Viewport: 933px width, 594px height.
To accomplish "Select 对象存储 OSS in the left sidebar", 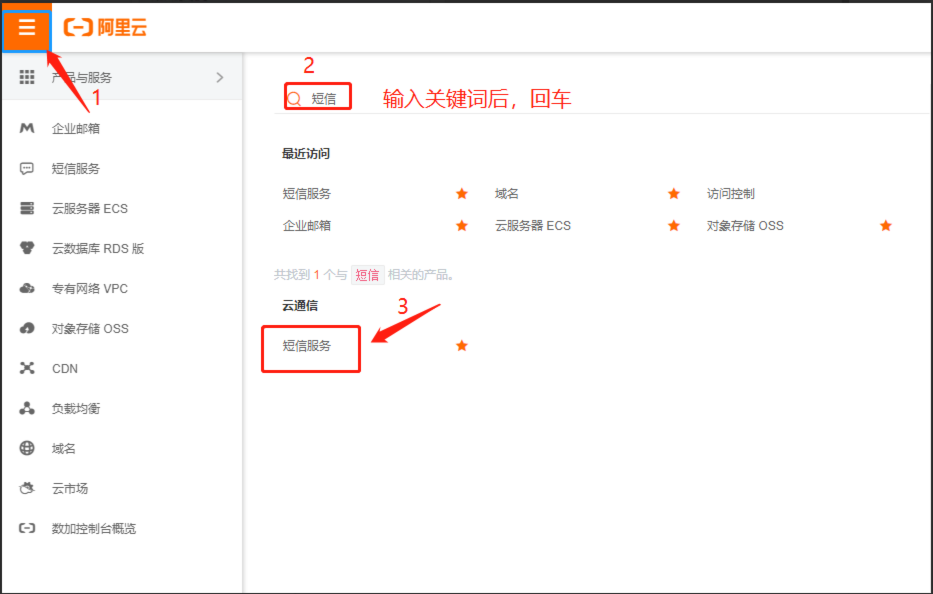I will pyautogui.click(x=90, y=328).
